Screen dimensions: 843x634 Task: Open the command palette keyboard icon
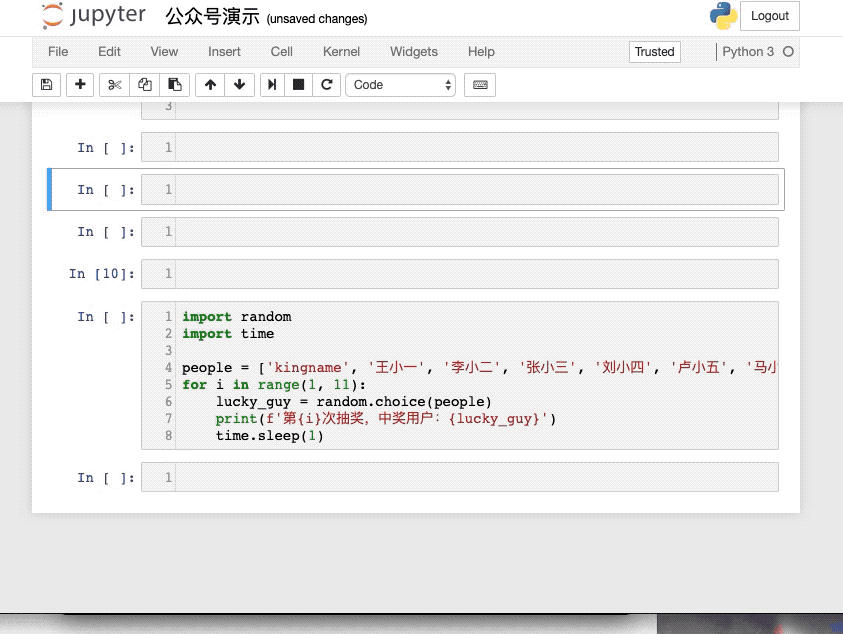pyautogui.click(x=480, y=85)
